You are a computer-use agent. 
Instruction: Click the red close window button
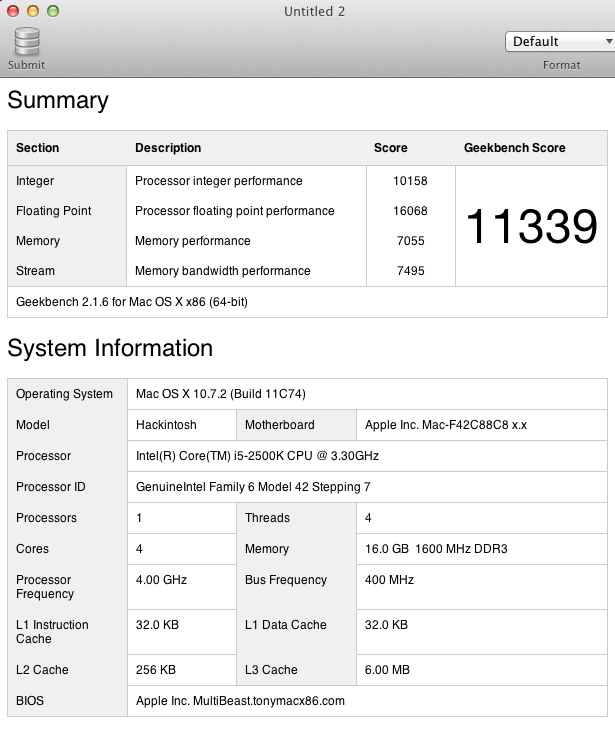click(13, 11)
